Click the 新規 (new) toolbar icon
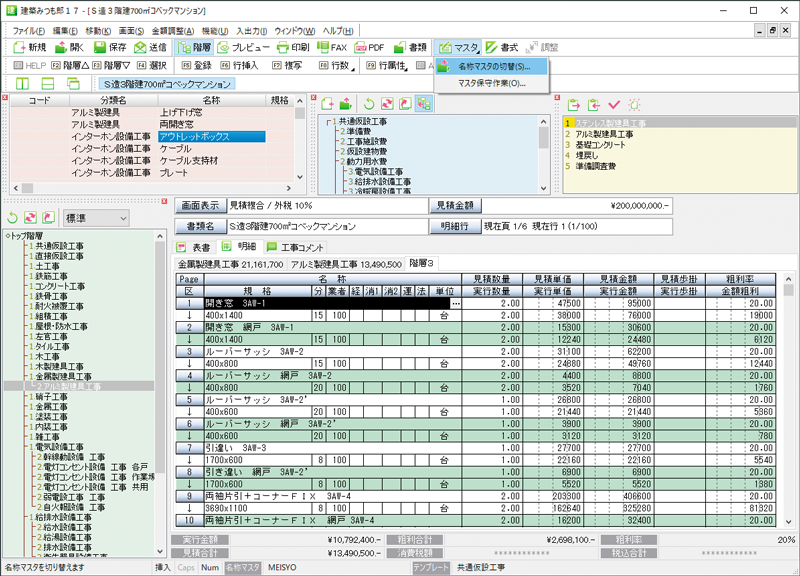 19,47
